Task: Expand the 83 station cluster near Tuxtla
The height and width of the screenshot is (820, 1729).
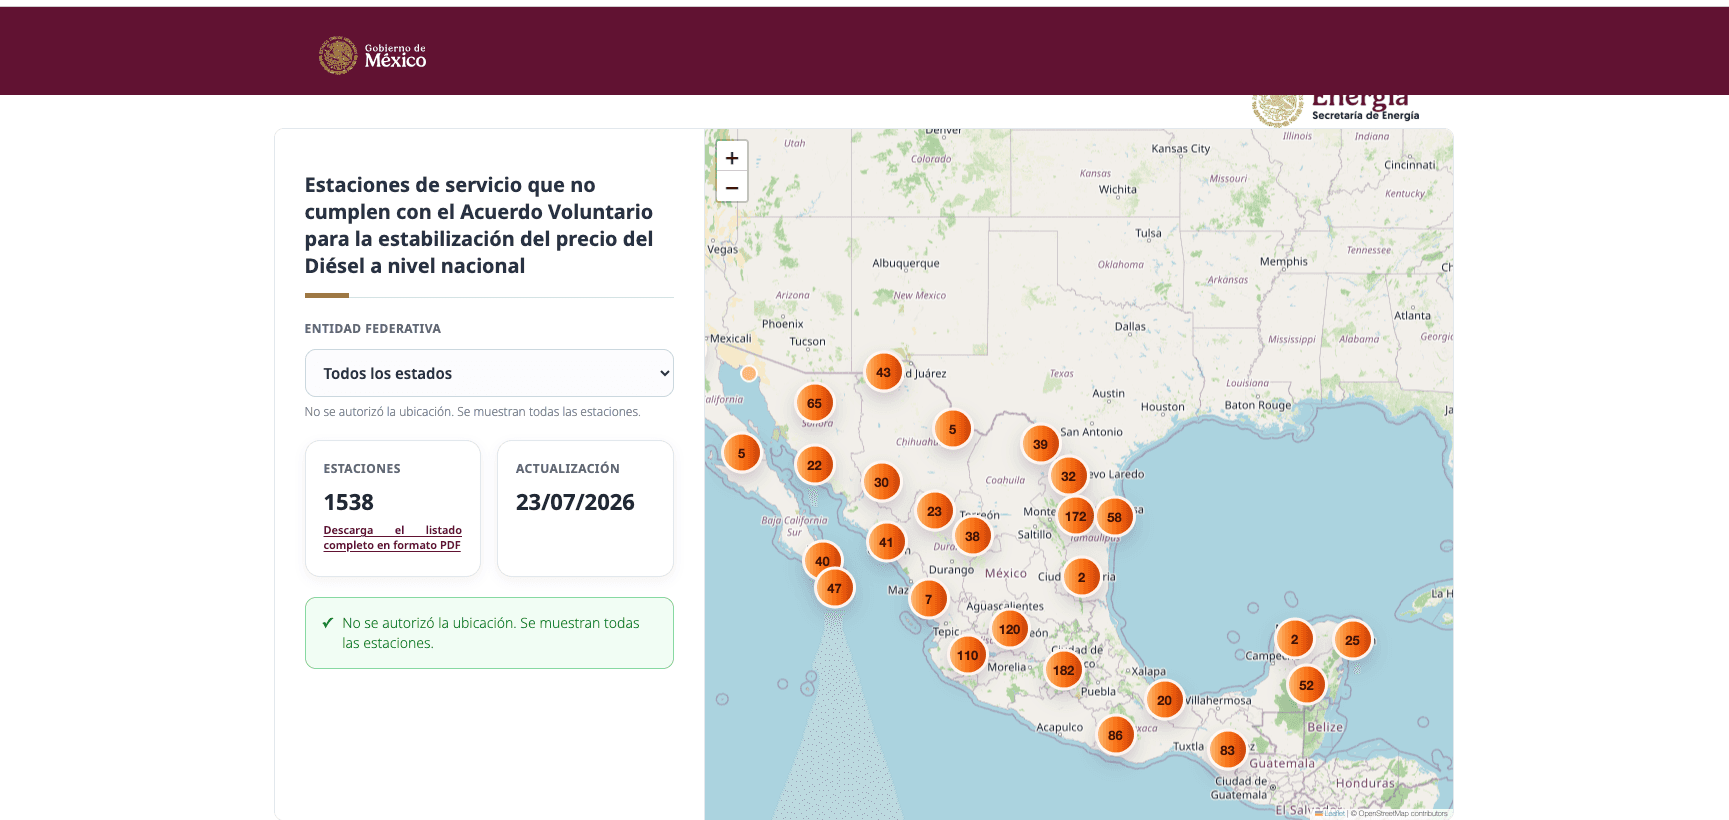Action: point(1227,750)
